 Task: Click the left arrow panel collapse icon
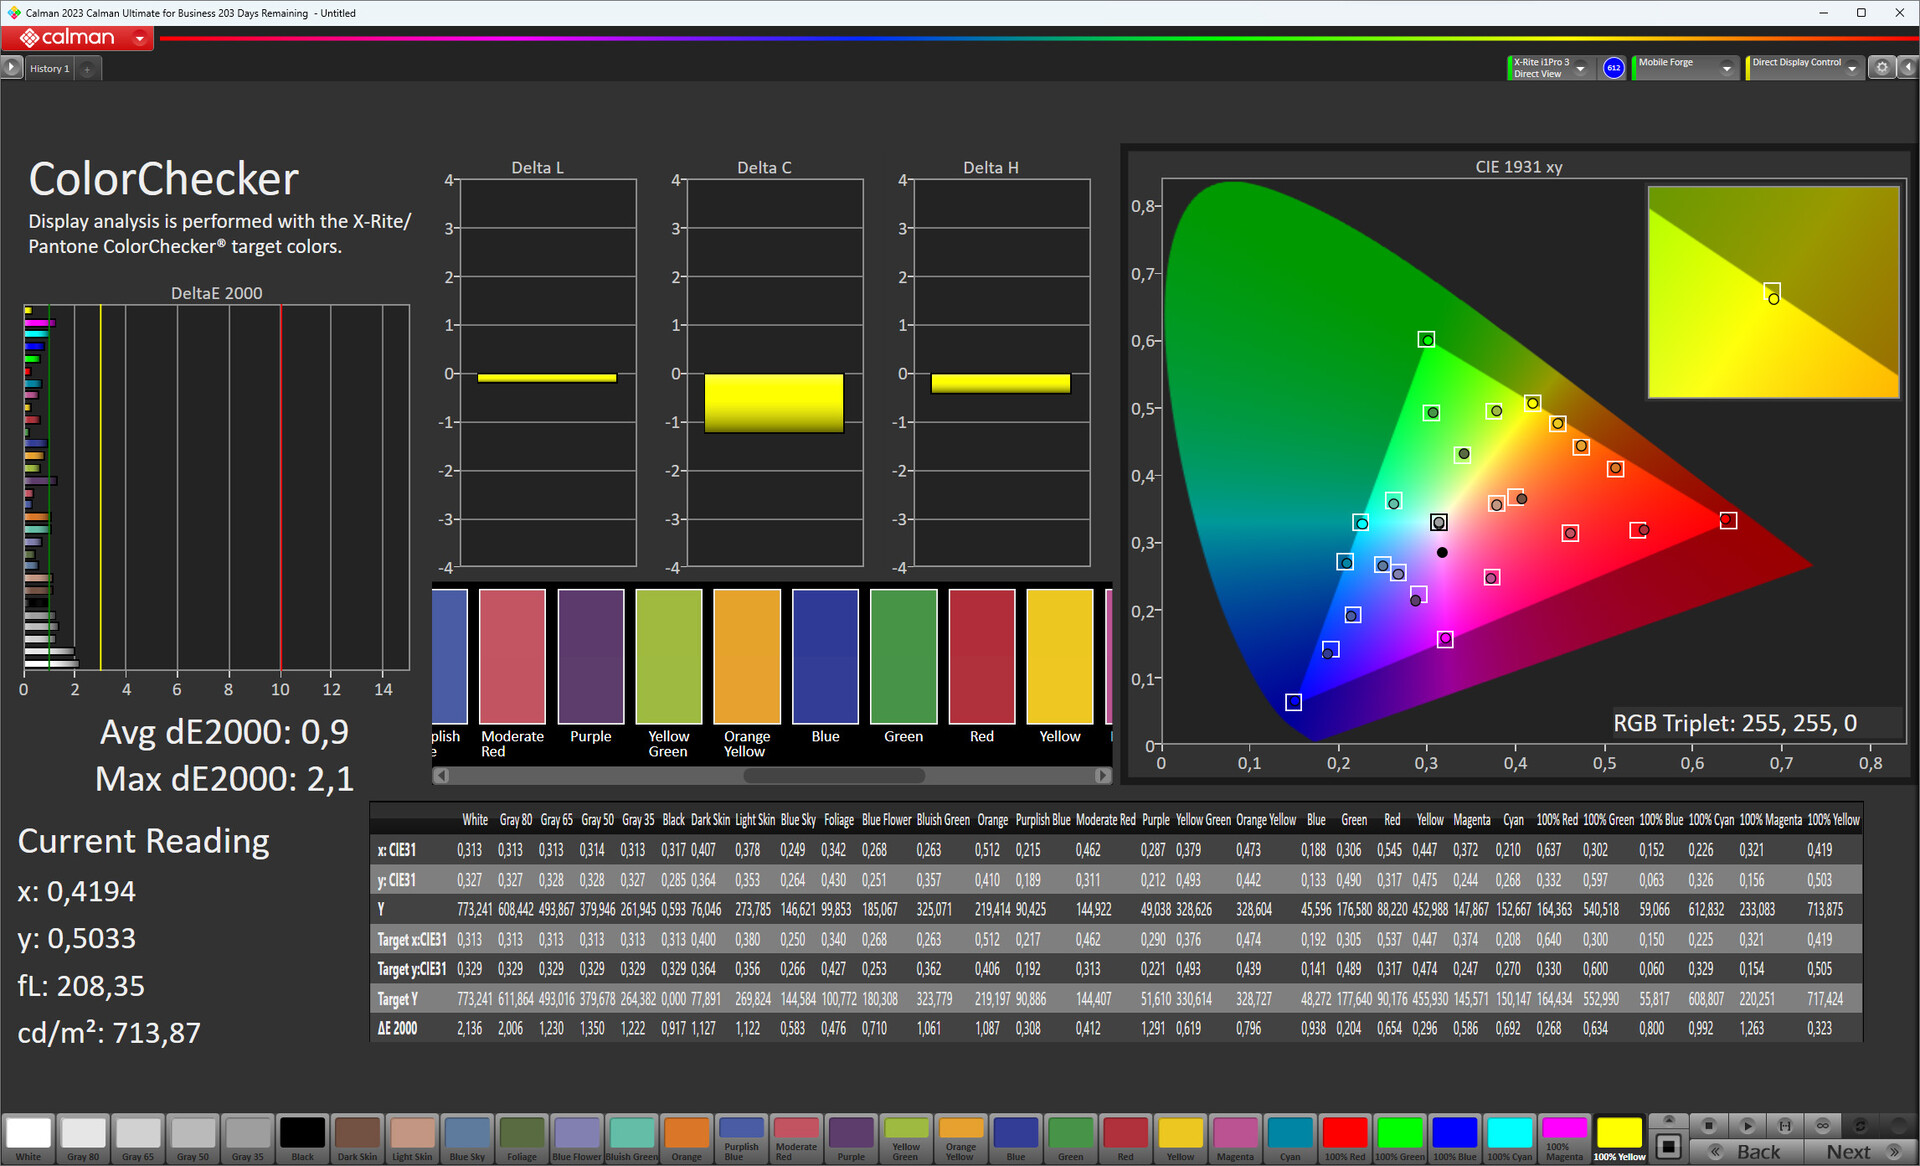pos(1907,68)
